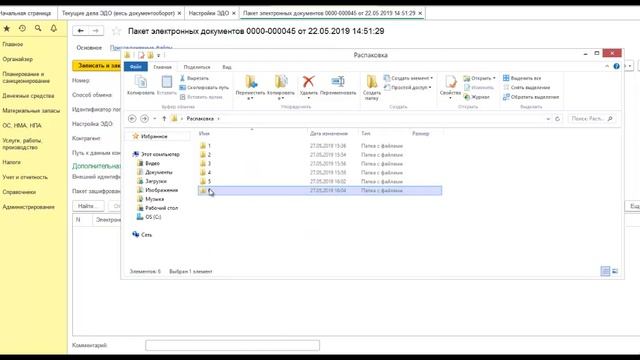
Task: Open Администрирование sidebar section
Action: pos(28,207)
